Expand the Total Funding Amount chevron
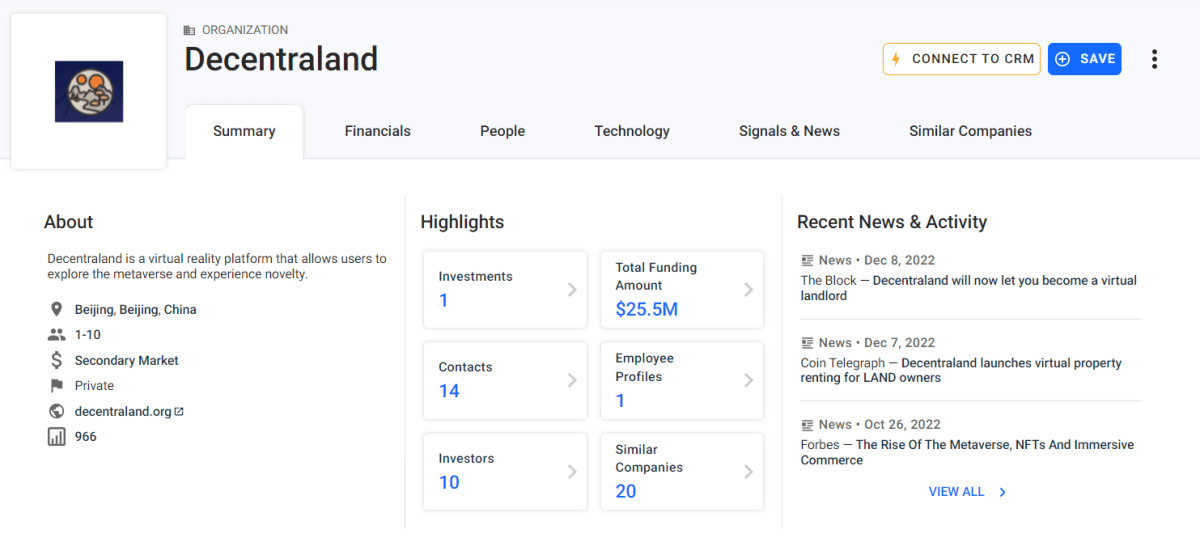 [x=748, y=289]
